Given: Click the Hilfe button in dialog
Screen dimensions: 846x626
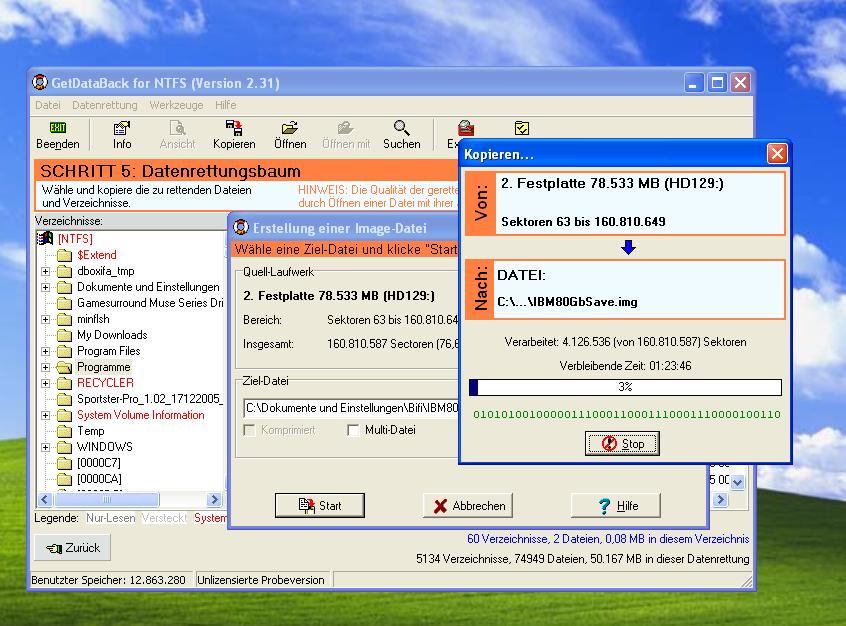Looking at the screenshot, I should 616,506.
